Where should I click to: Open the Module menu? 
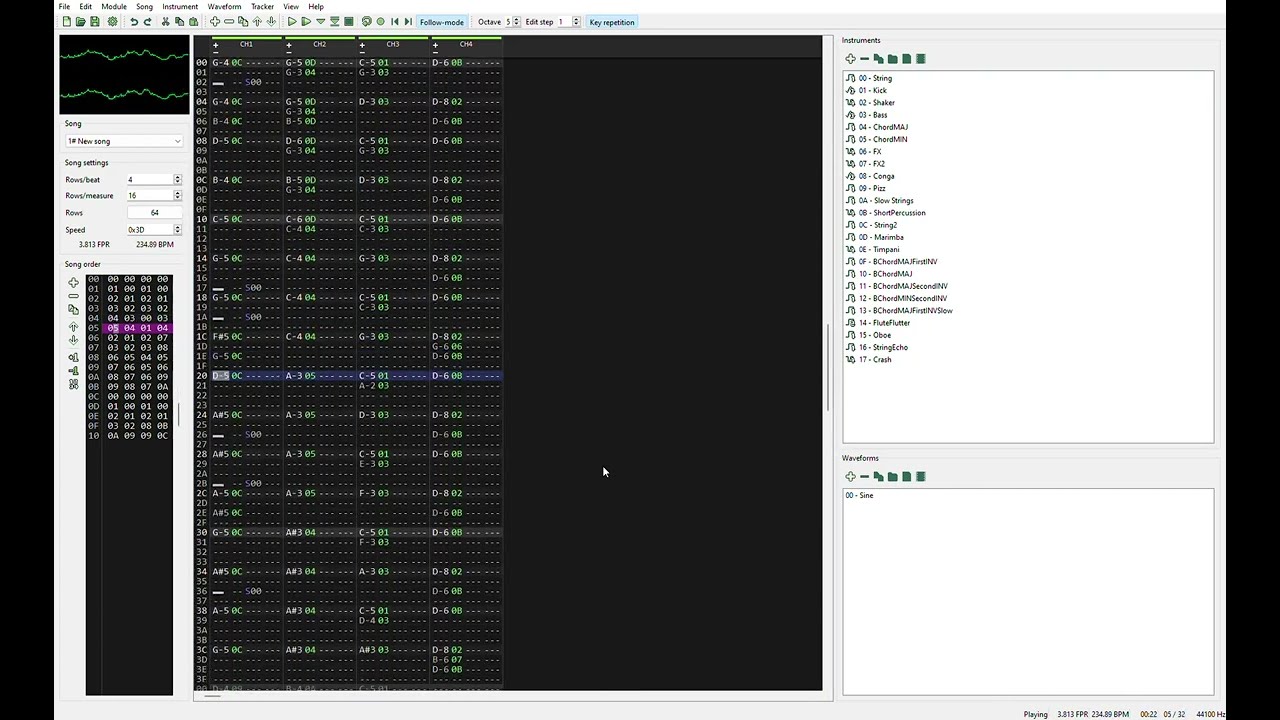tap(114, 6)
